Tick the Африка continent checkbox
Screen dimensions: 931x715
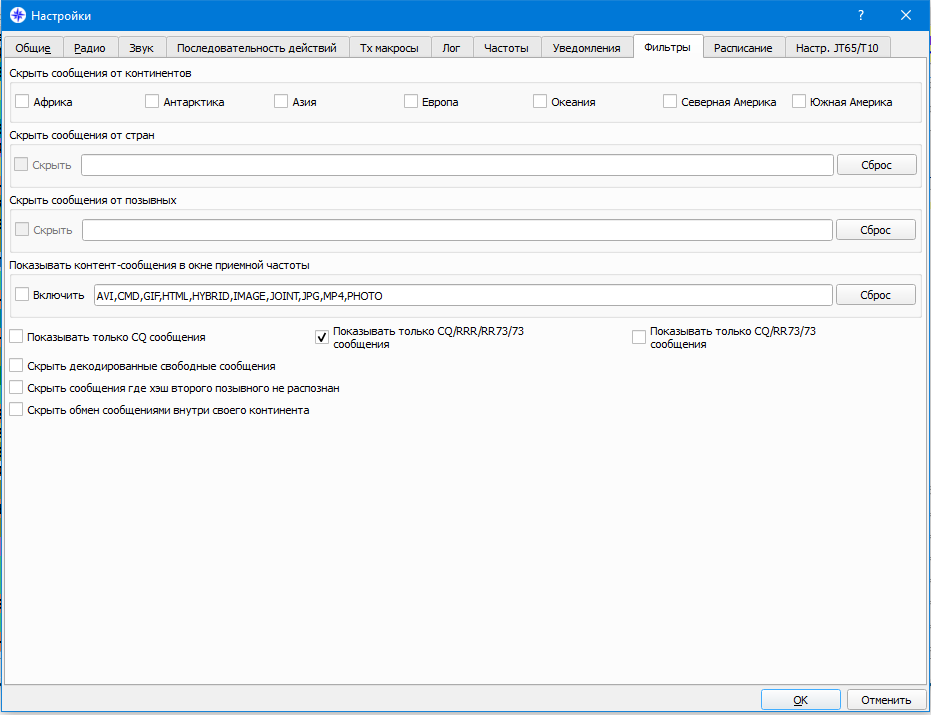point(22,102)
